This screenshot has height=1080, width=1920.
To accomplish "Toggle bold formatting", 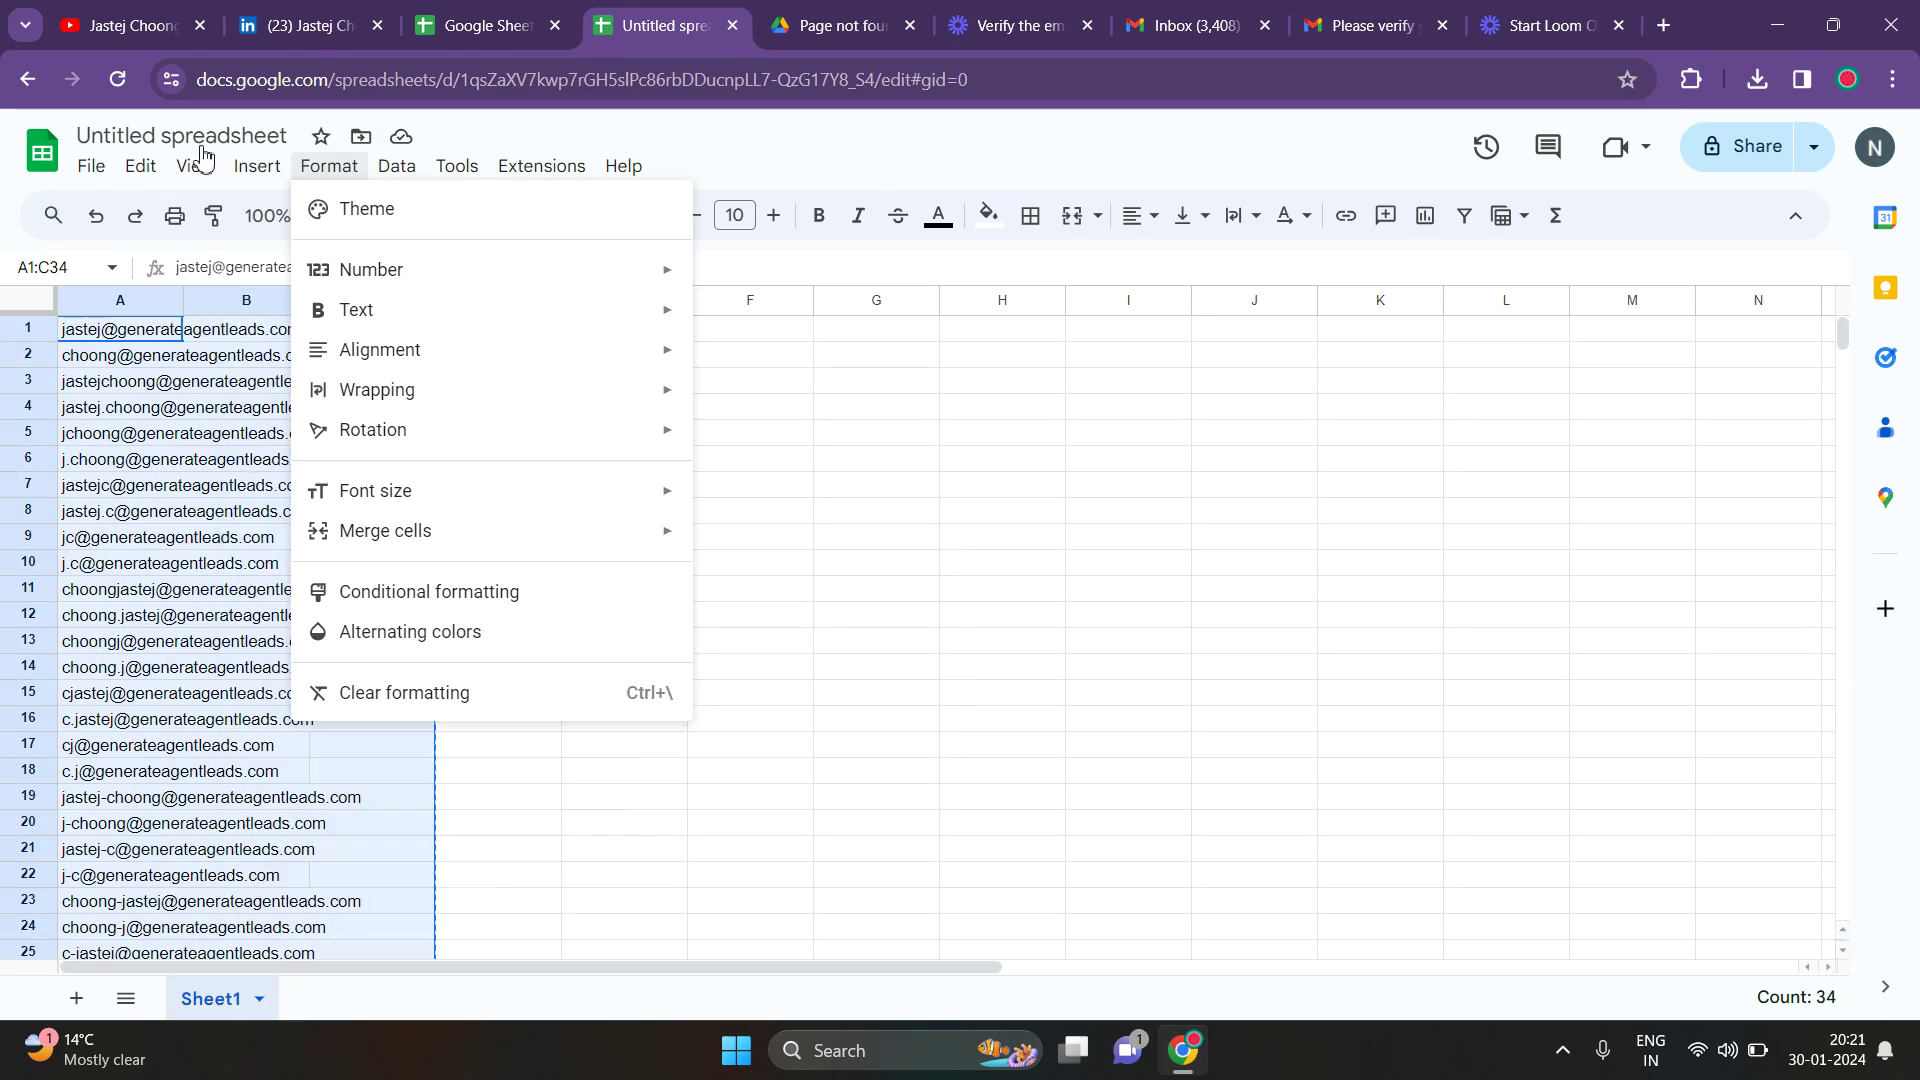I will [818, 215].
